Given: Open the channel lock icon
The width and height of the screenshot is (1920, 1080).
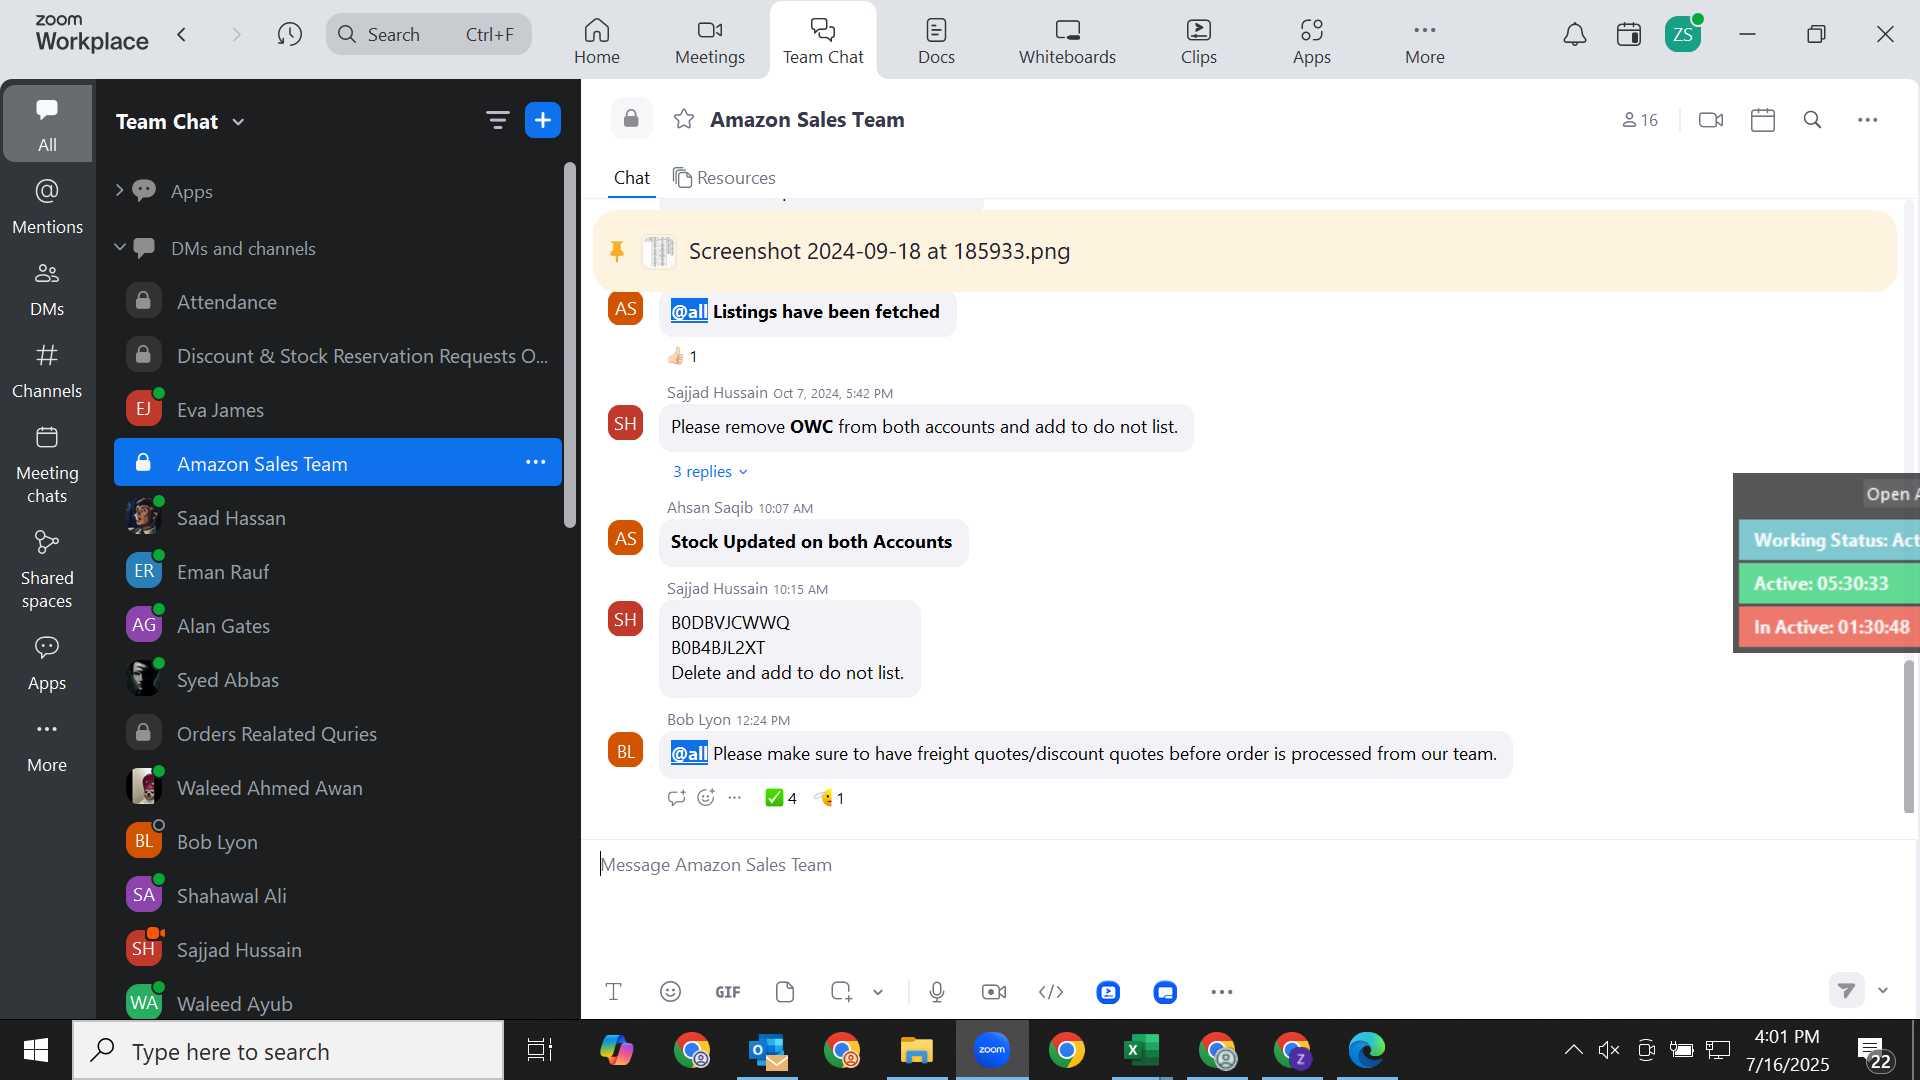Looking at the screenshot, I should tap(631, 119).
